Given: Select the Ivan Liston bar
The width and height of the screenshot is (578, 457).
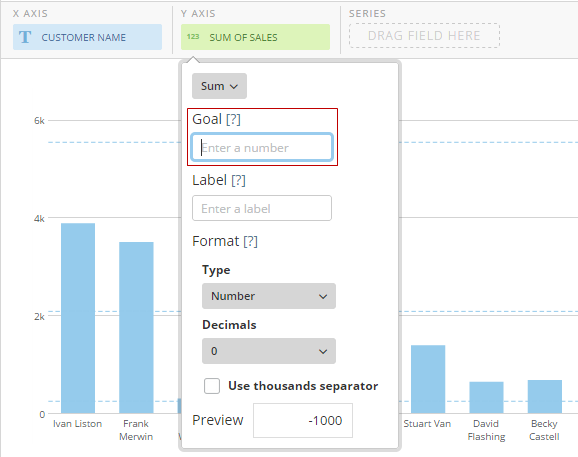Looking at the screenshot, I should [x=78, y=318].
